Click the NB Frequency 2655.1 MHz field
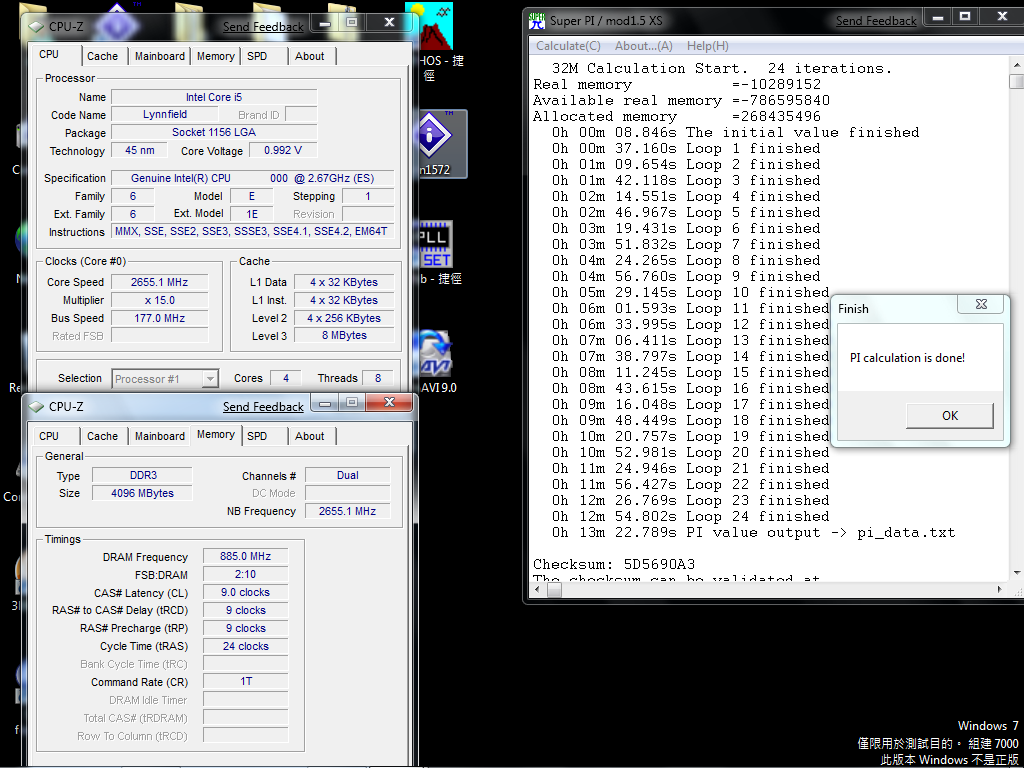Image resolution: width=1024 pixels, height=768 pixels. [347, 511]
